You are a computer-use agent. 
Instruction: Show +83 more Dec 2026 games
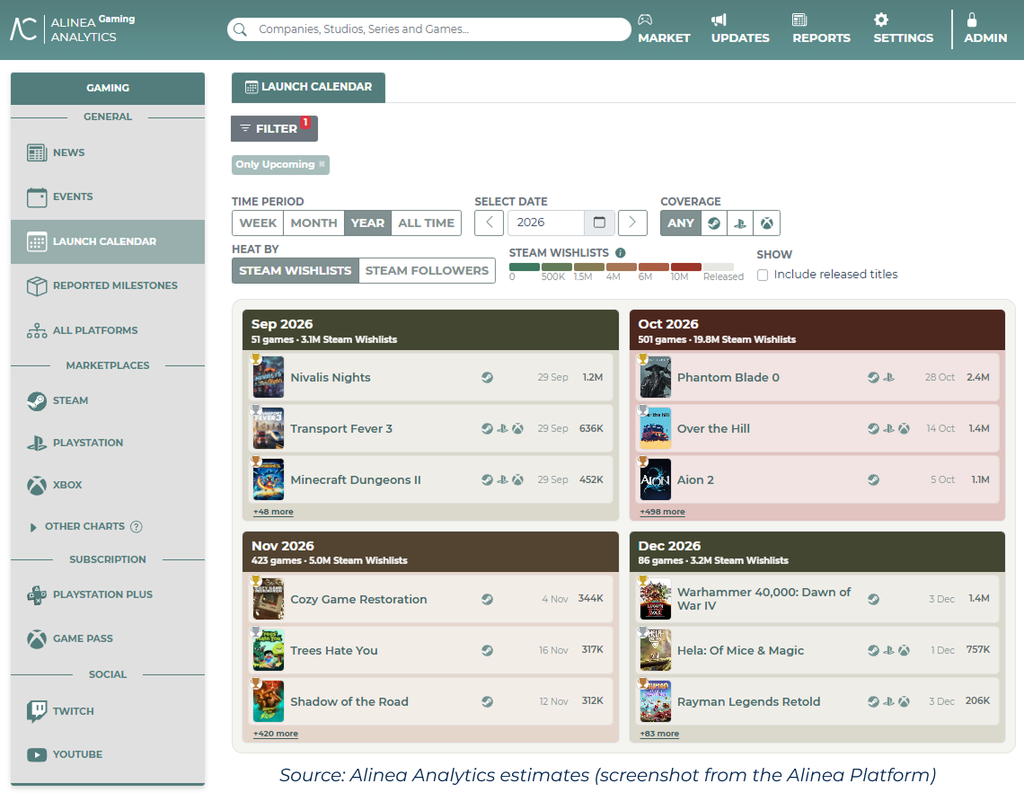click(660, 734)
